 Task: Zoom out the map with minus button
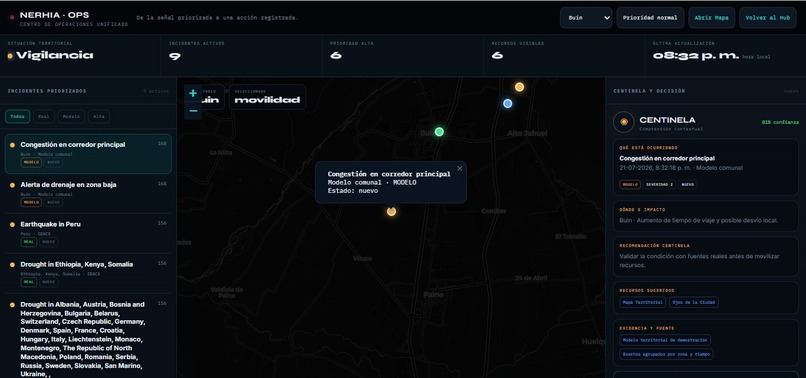point(193,111)
